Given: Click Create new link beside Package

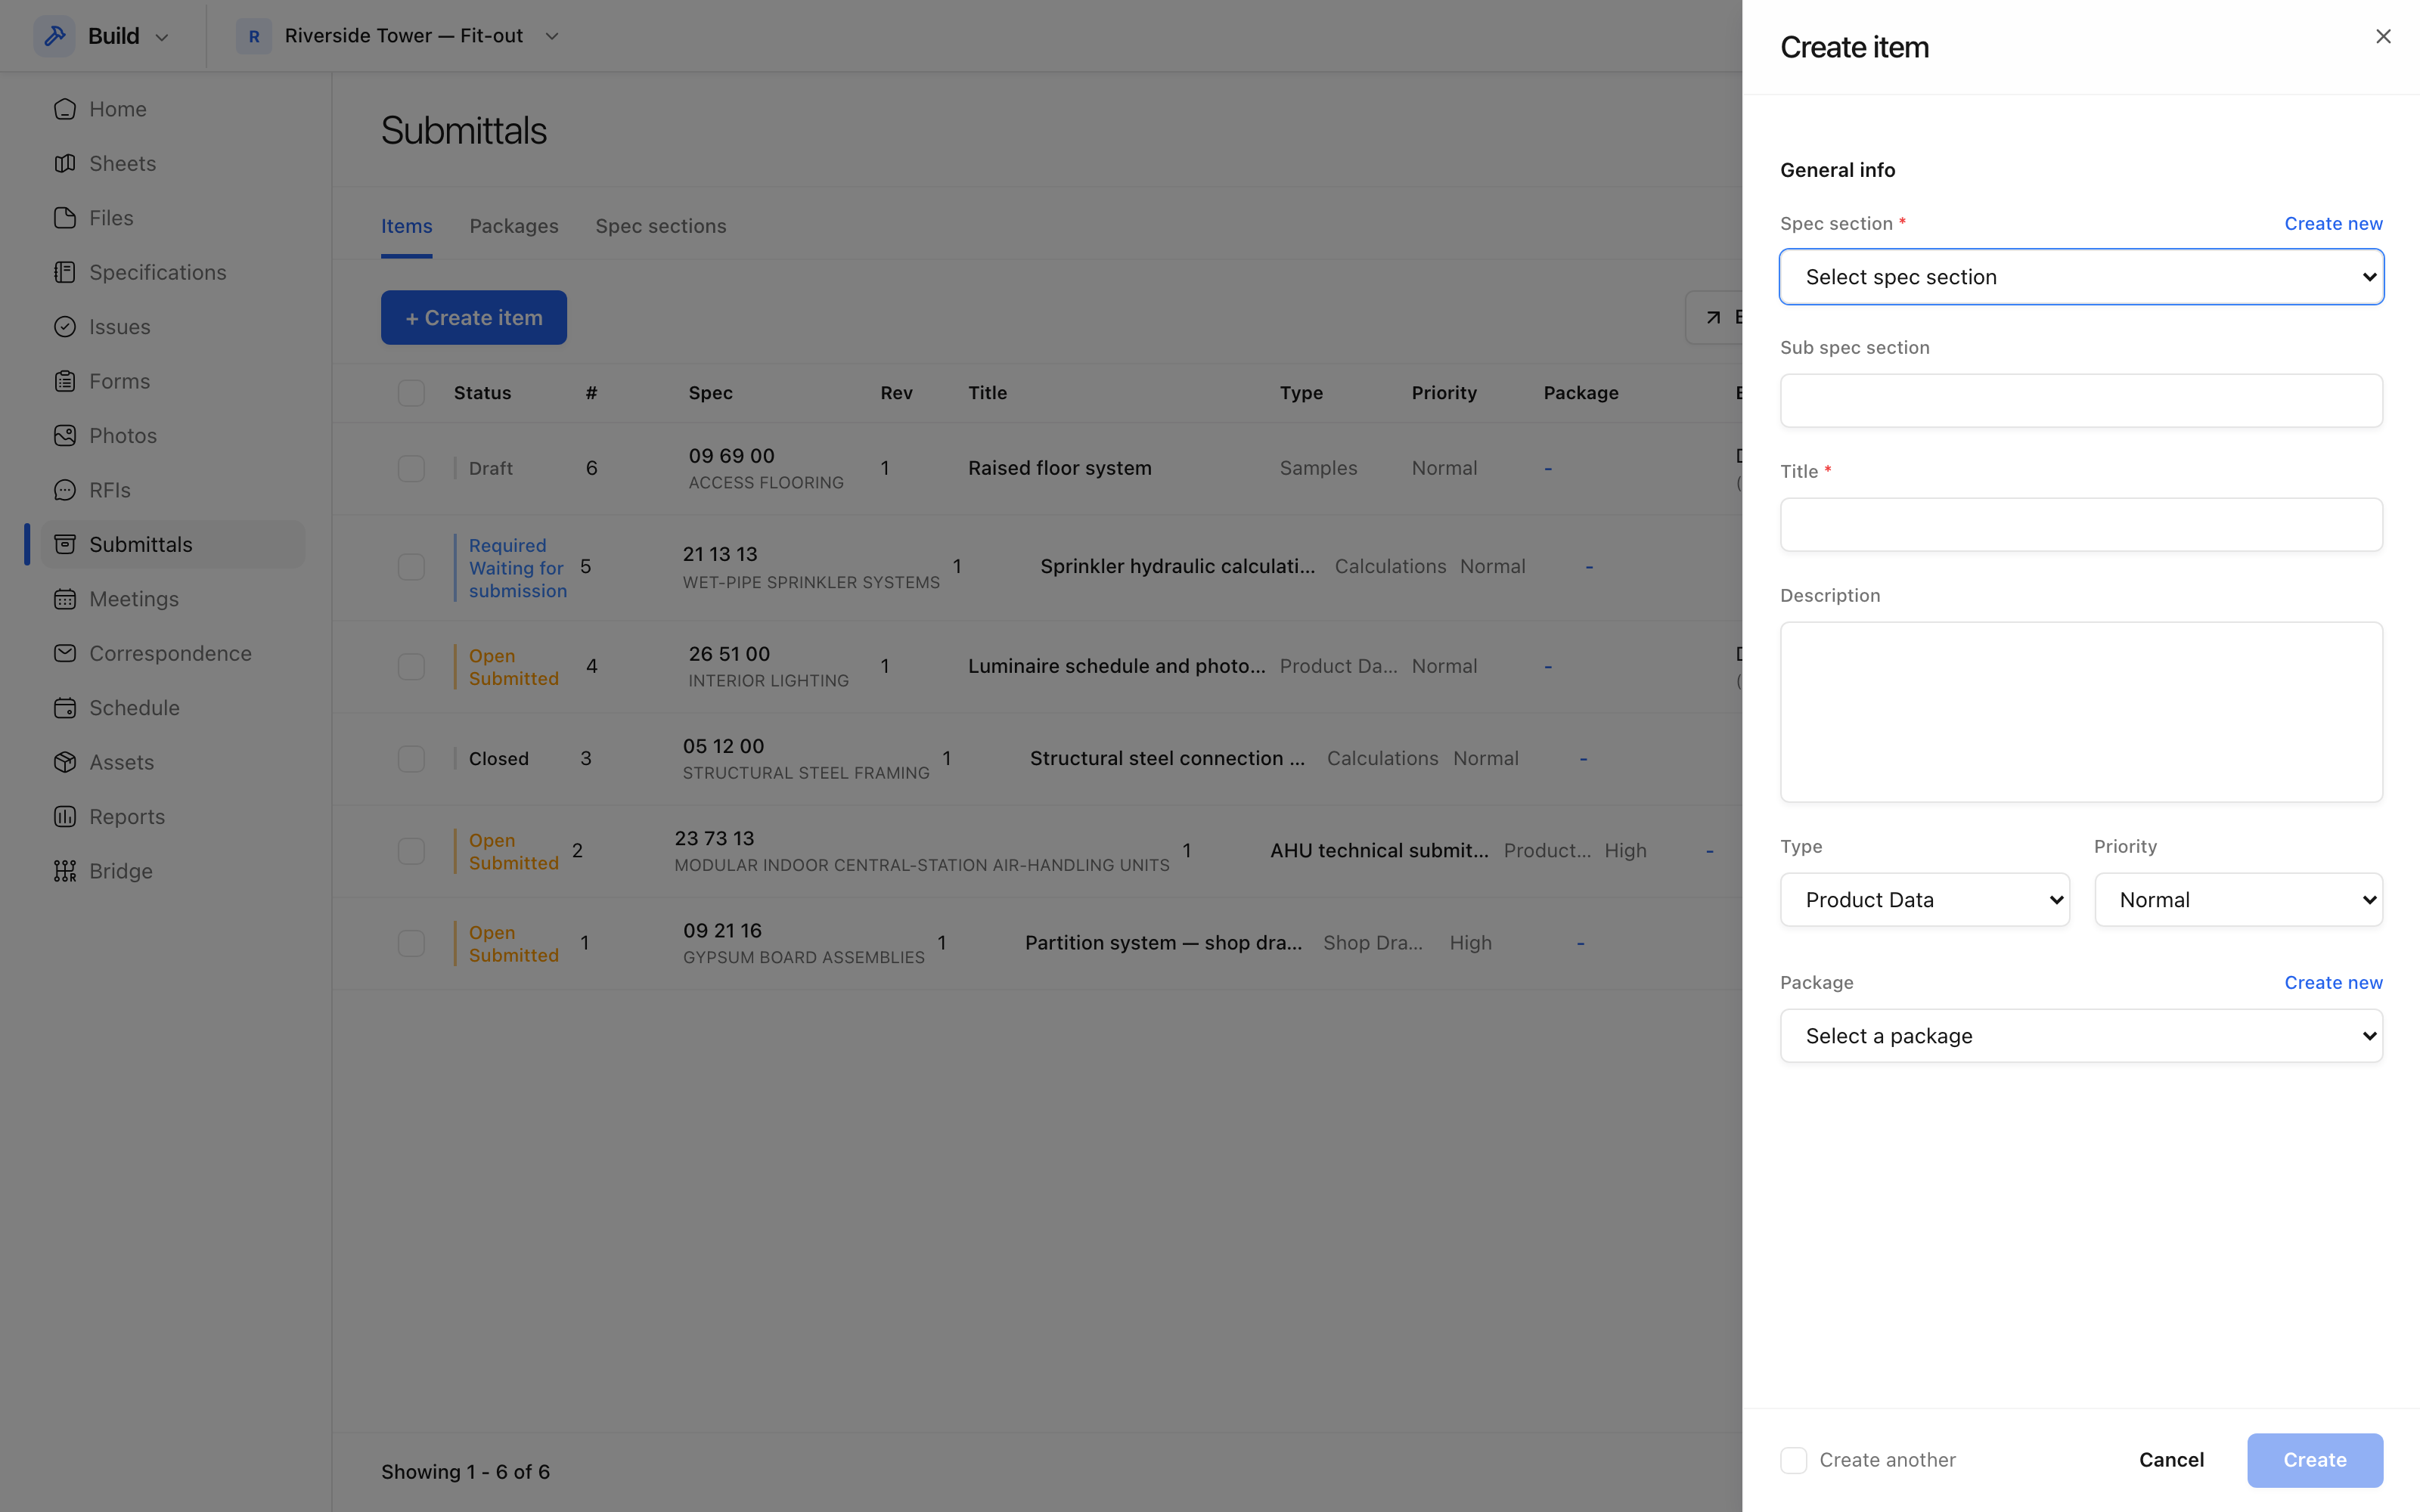Looking at the screenshot, I should [2333, 982].
